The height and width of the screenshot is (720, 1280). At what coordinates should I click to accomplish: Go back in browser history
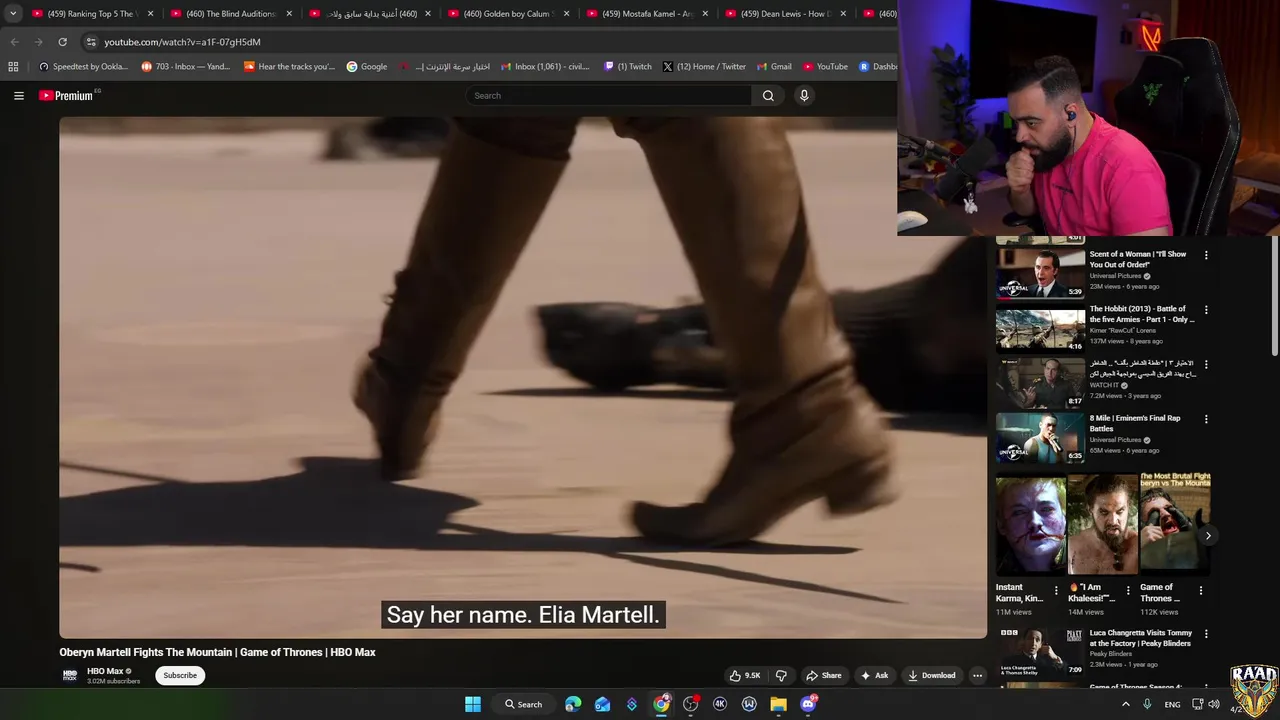(14, 42)
